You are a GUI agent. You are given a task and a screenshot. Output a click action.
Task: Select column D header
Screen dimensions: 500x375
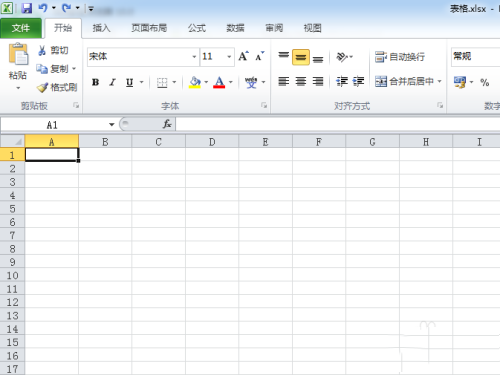[x=212, y=142]
